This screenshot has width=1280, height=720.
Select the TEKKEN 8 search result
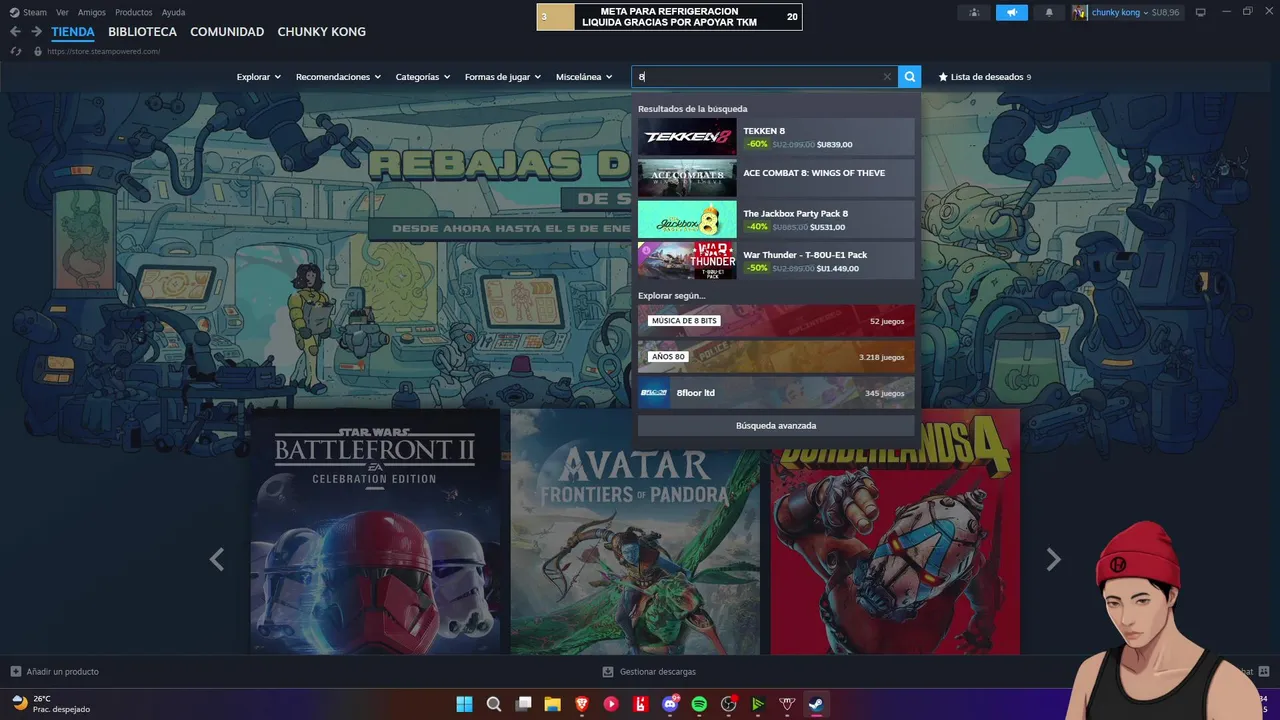(x=776, y=137)
